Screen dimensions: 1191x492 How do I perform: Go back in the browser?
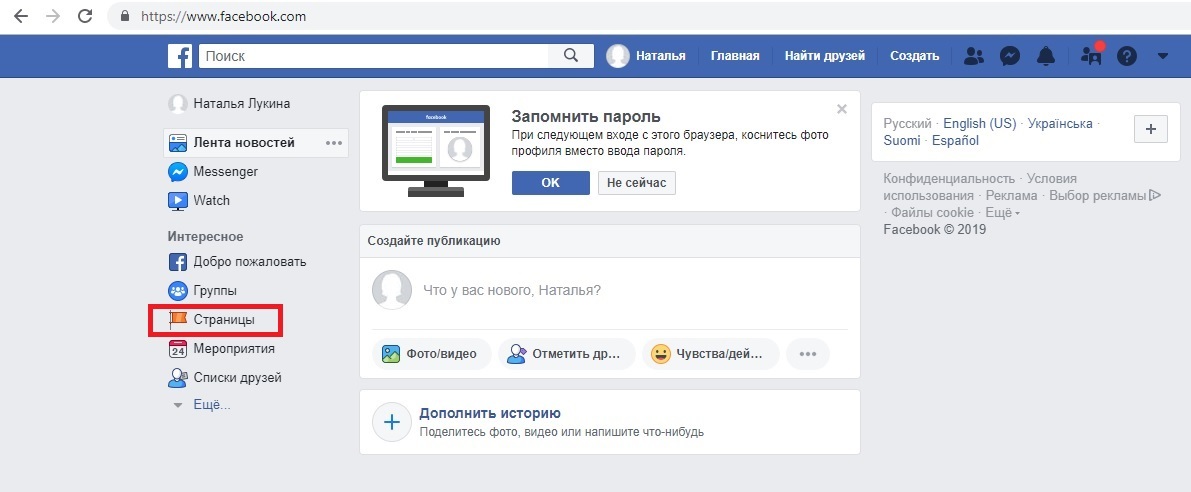(x=21, y=16)
